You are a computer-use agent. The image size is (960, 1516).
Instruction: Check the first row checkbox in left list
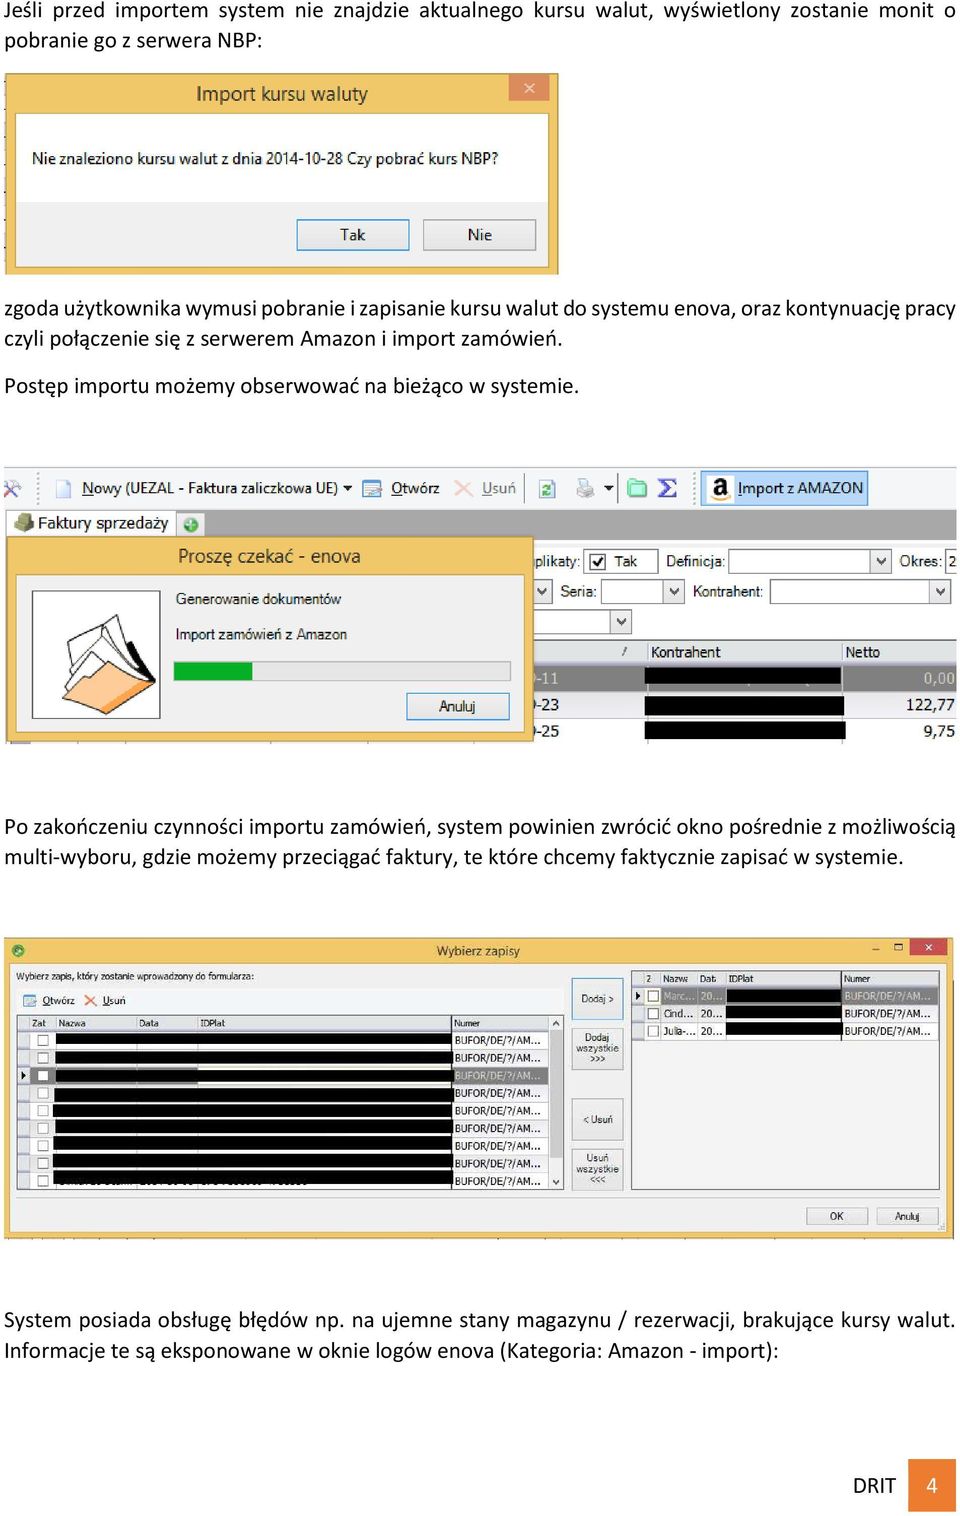coord(43,1040)
